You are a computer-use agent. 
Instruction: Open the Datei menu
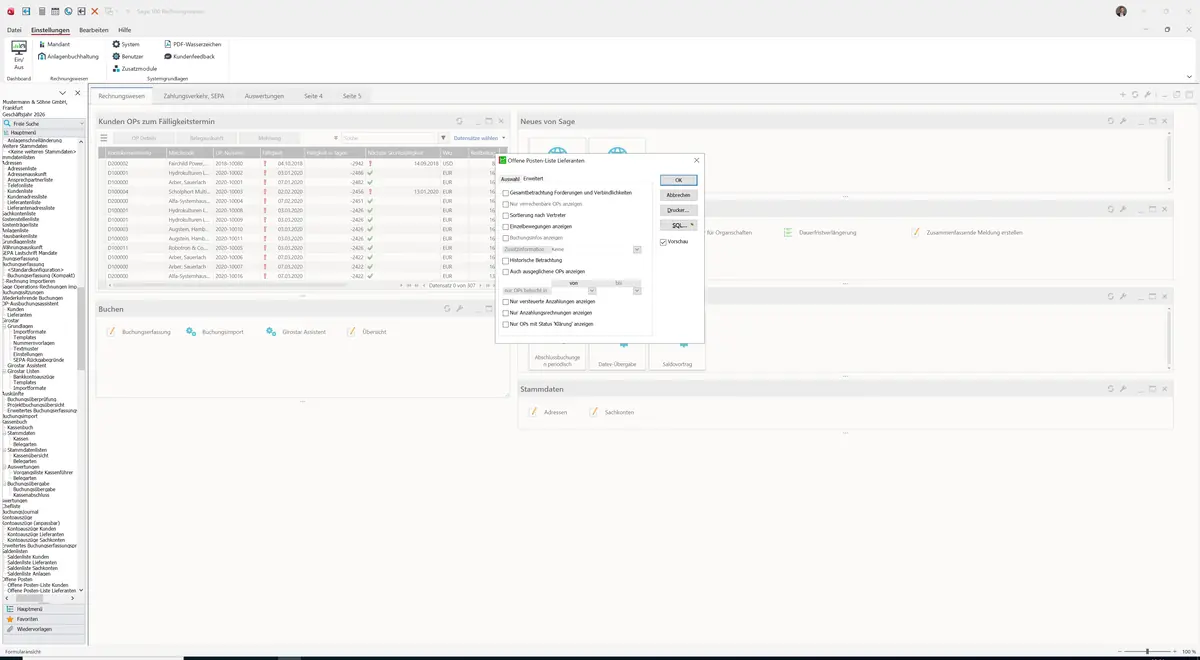[x=14, y=30]
